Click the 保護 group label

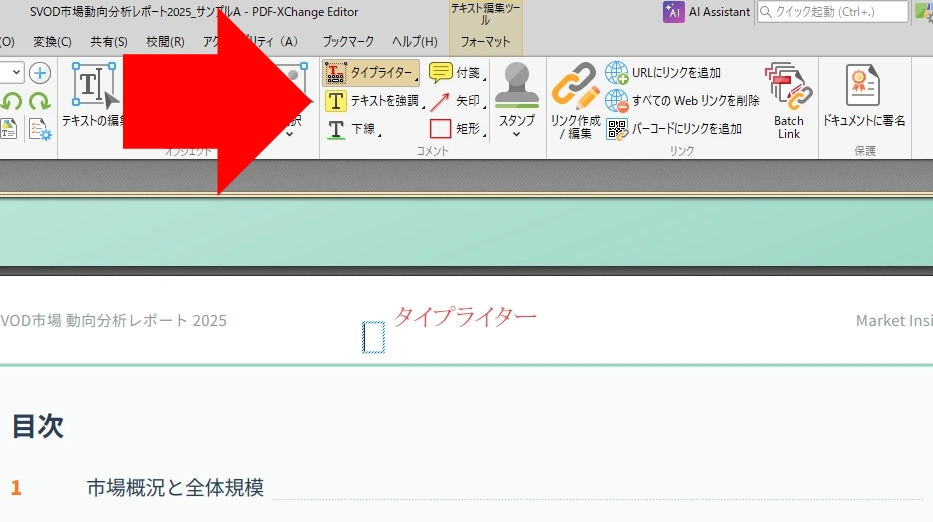865,151
